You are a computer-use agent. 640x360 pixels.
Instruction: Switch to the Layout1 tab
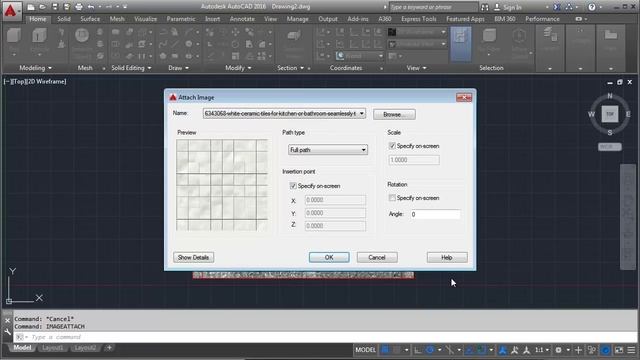[53, 348]
